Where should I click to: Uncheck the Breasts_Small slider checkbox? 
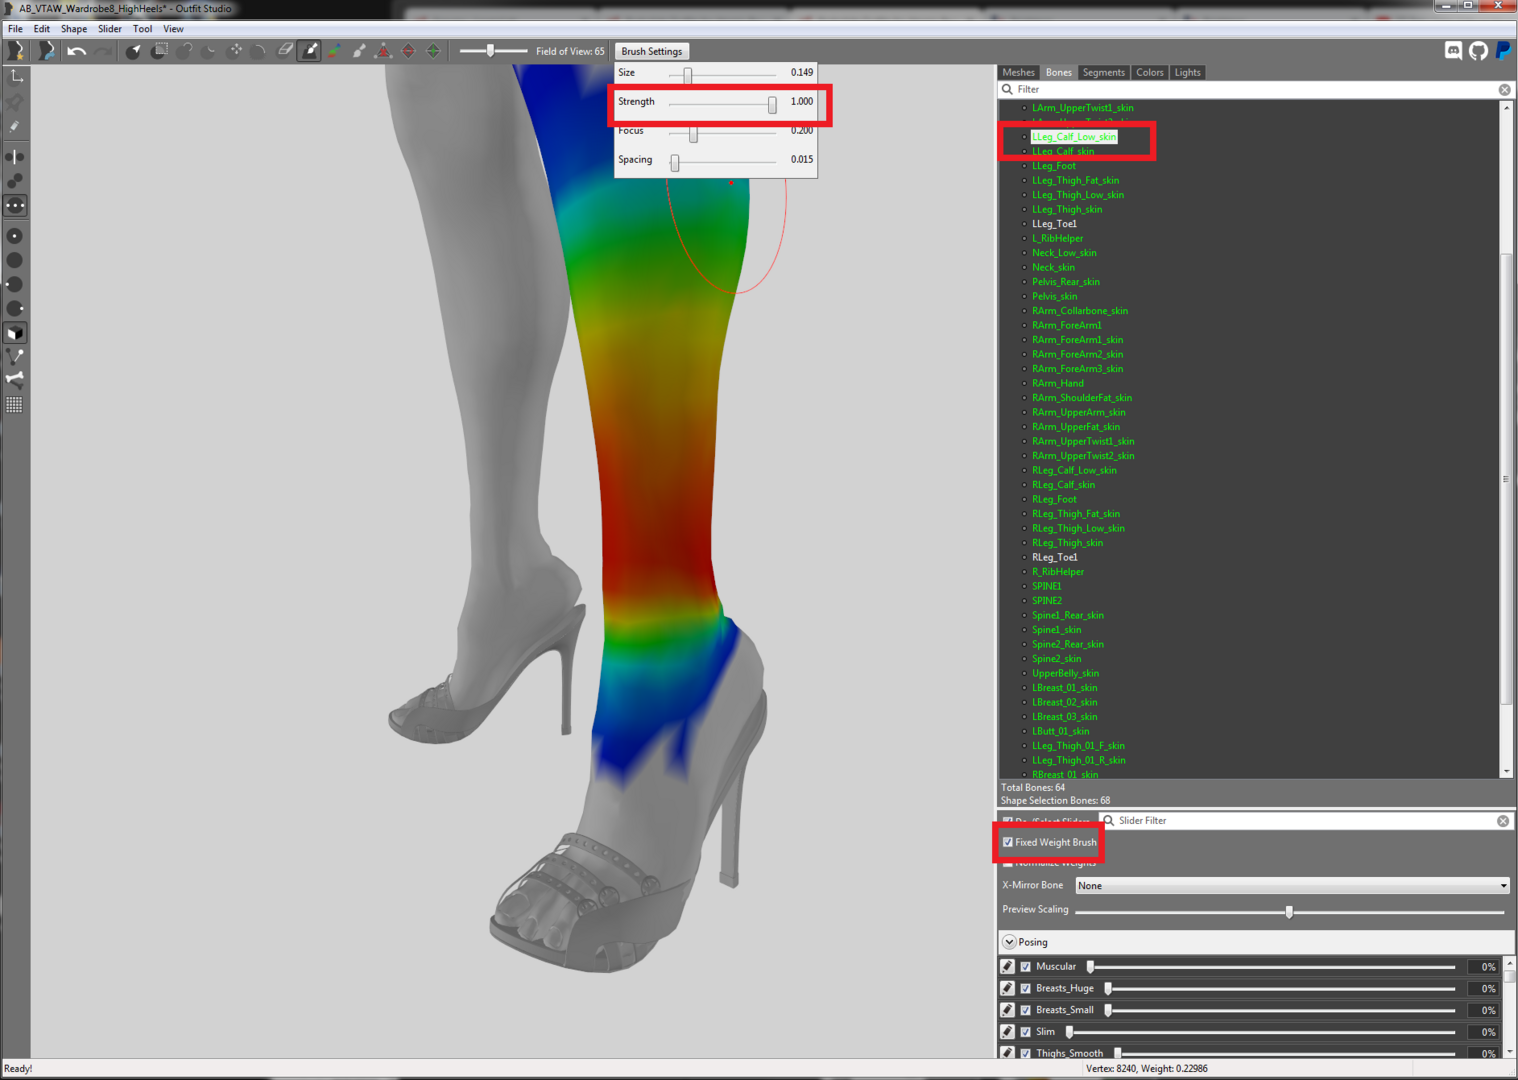pos(1026,1010)
